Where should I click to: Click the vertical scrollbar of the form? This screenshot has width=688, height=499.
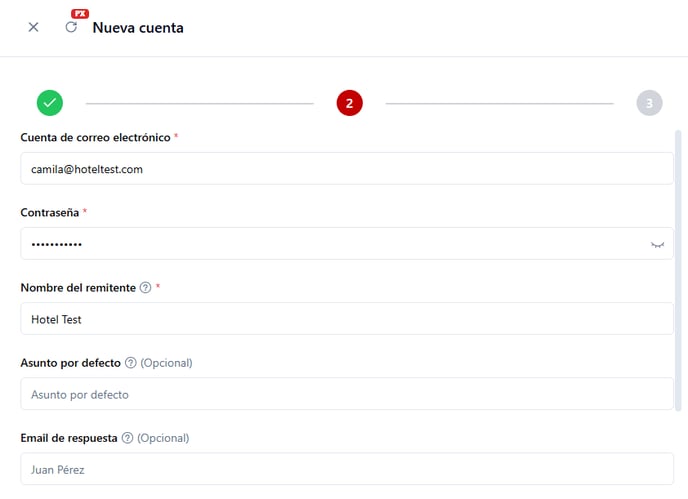click(679, 270)
